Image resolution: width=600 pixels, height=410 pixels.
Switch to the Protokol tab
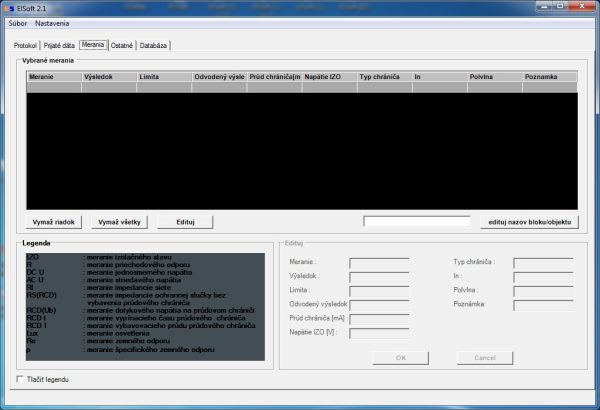25,46
